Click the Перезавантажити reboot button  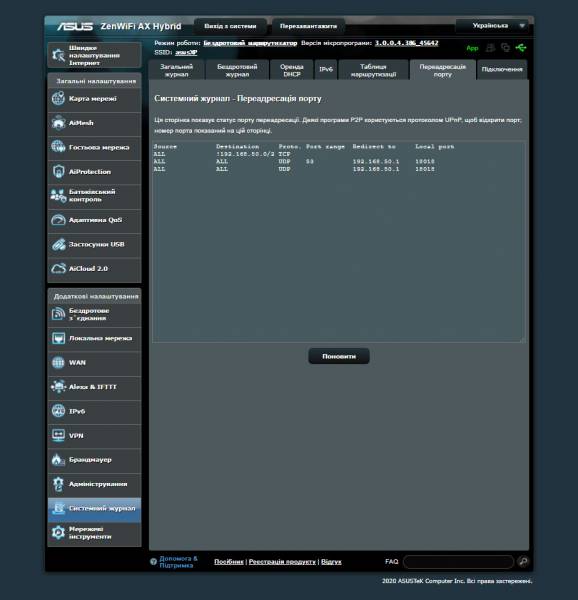point(308,26)
